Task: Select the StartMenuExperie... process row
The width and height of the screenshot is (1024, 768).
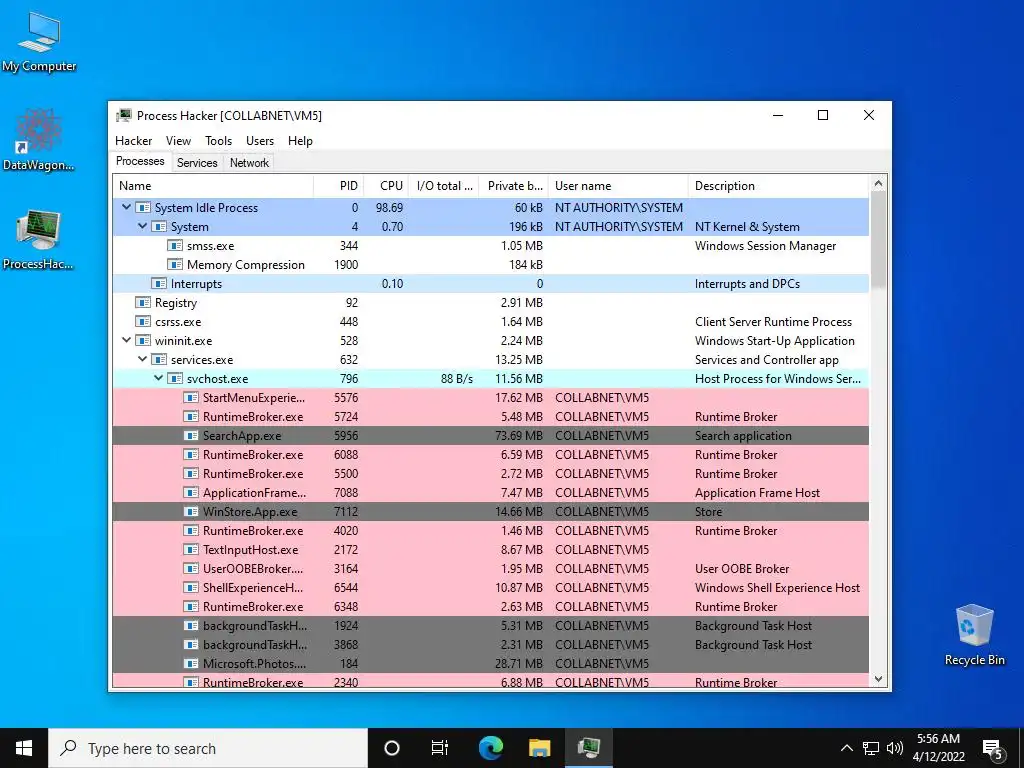Action: point(491,398)
